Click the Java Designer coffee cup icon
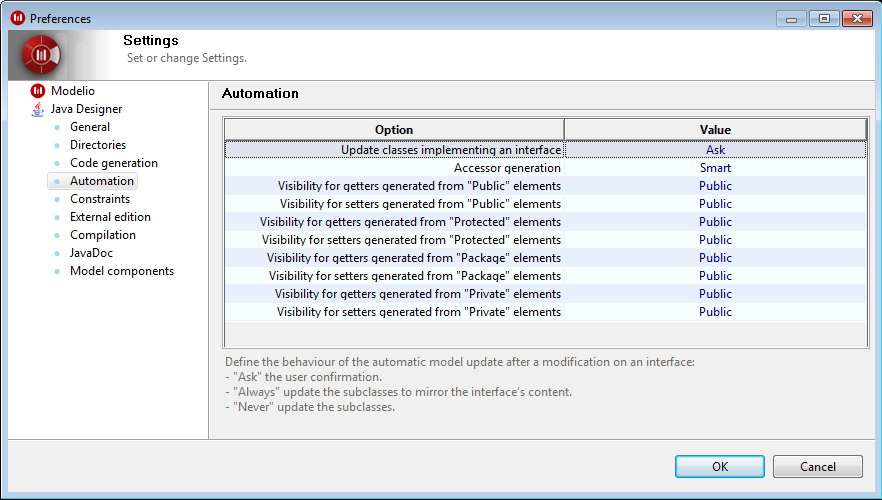The image size is (882, 500). tap(38, 109)
